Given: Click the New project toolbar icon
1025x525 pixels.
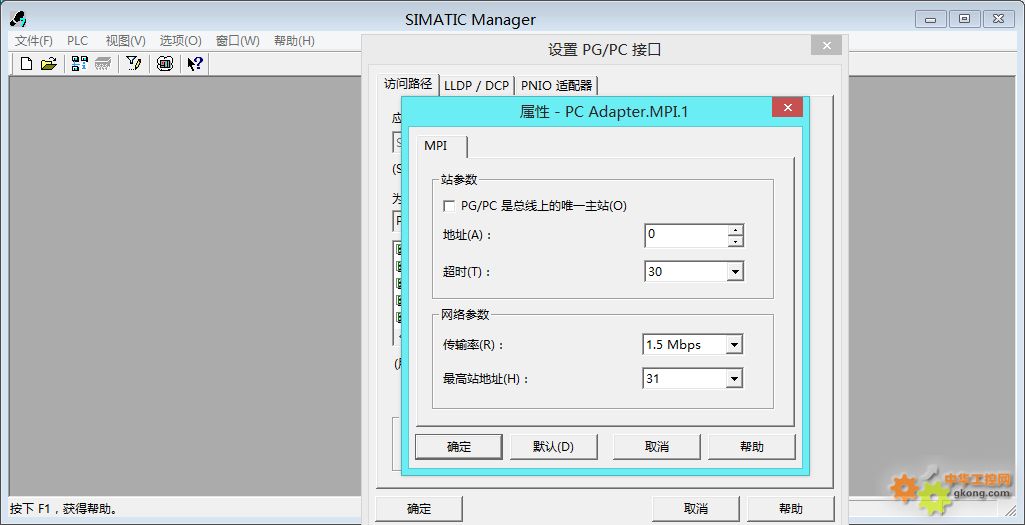Looking at the screenshot, I should tap(26, 63).
